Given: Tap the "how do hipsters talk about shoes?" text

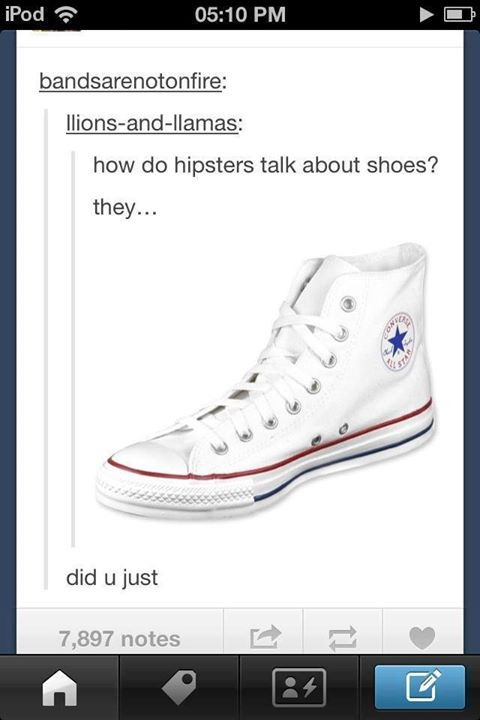Looking at the screenshot, I should (x=265, y=165).
